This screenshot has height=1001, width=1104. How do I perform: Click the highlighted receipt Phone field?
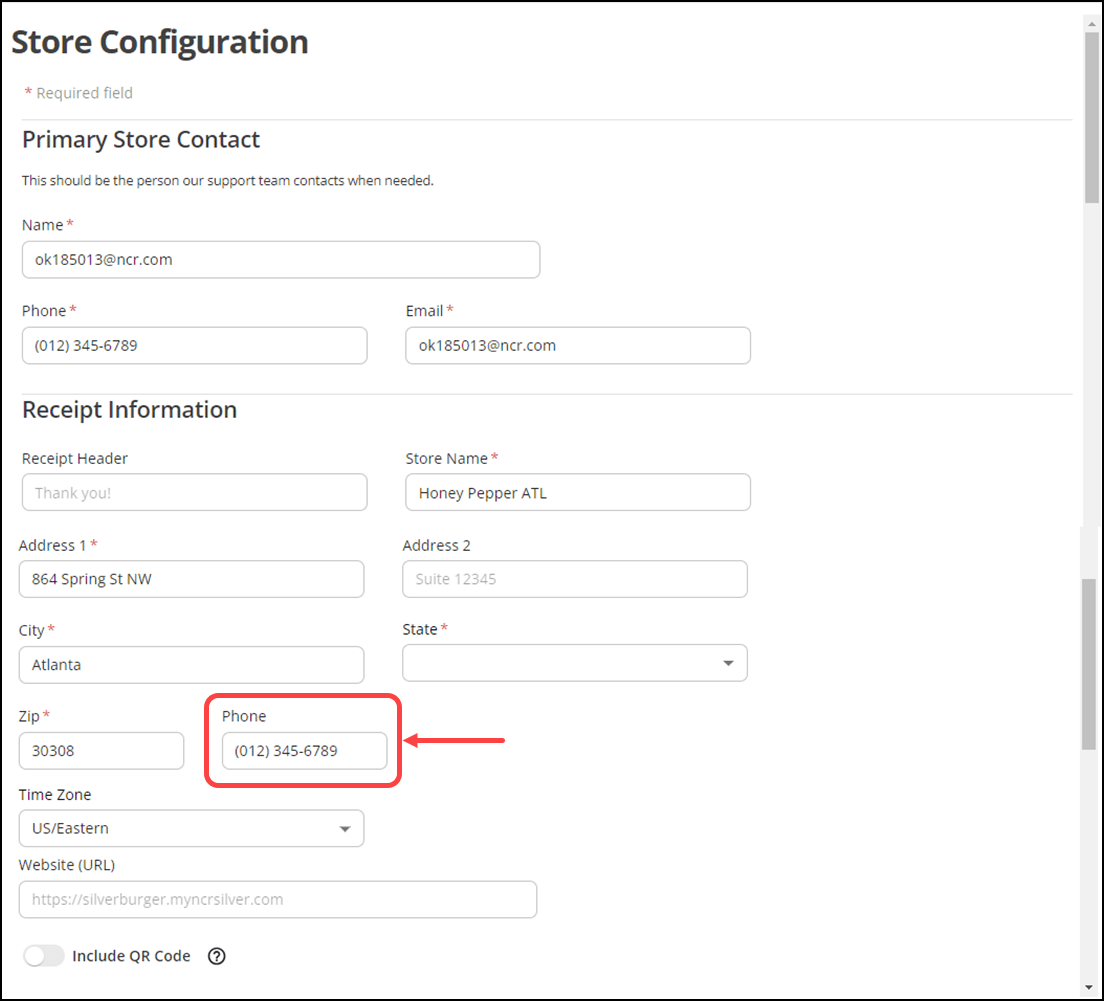305,751
